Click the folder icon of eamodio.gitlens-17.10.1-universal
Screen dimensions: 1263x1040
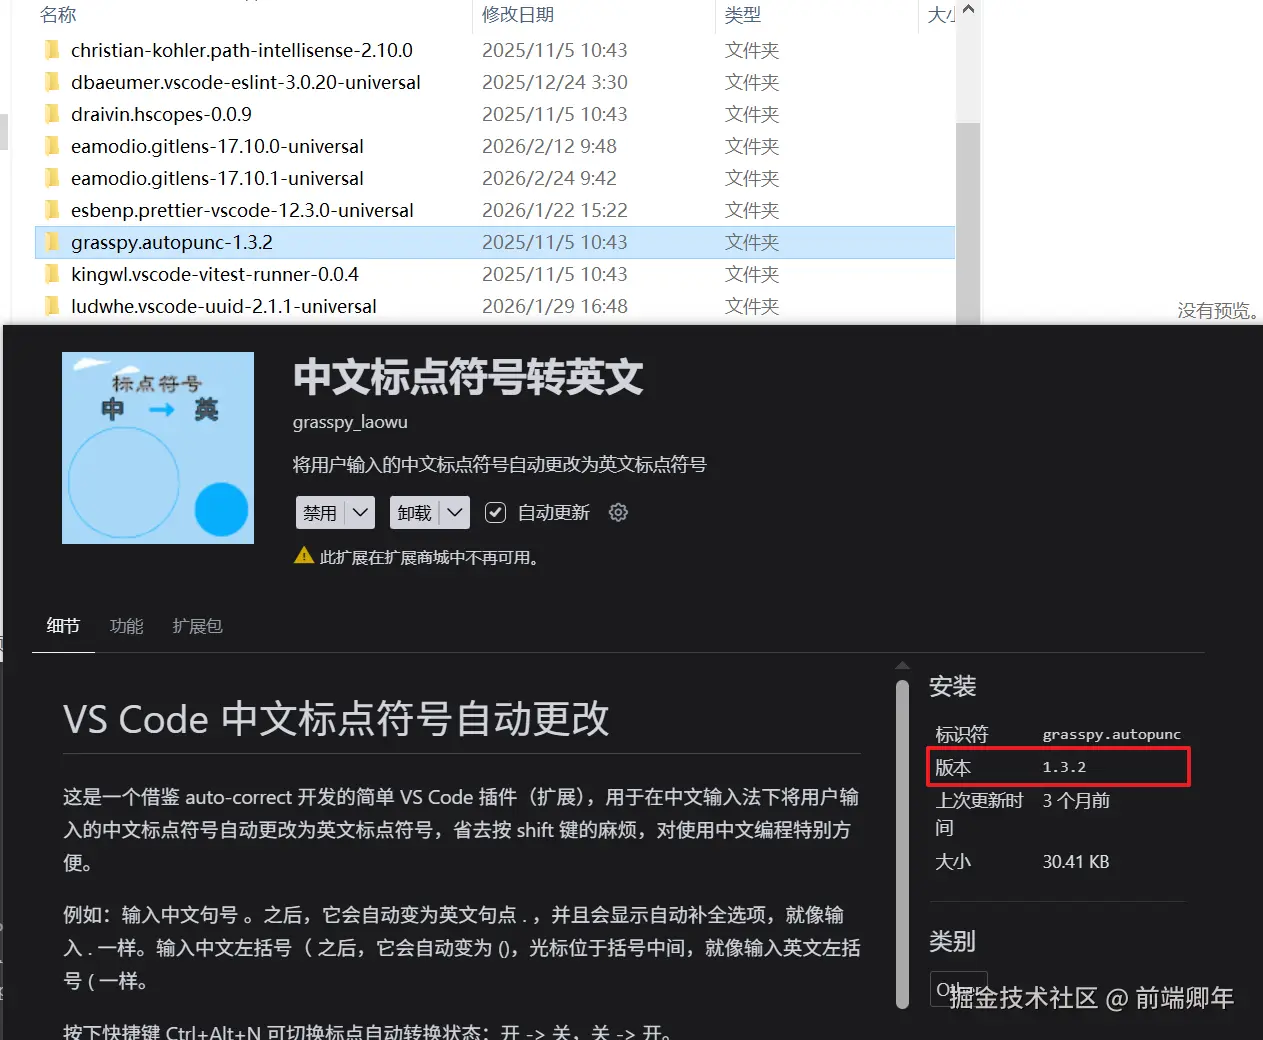(52, 178)
